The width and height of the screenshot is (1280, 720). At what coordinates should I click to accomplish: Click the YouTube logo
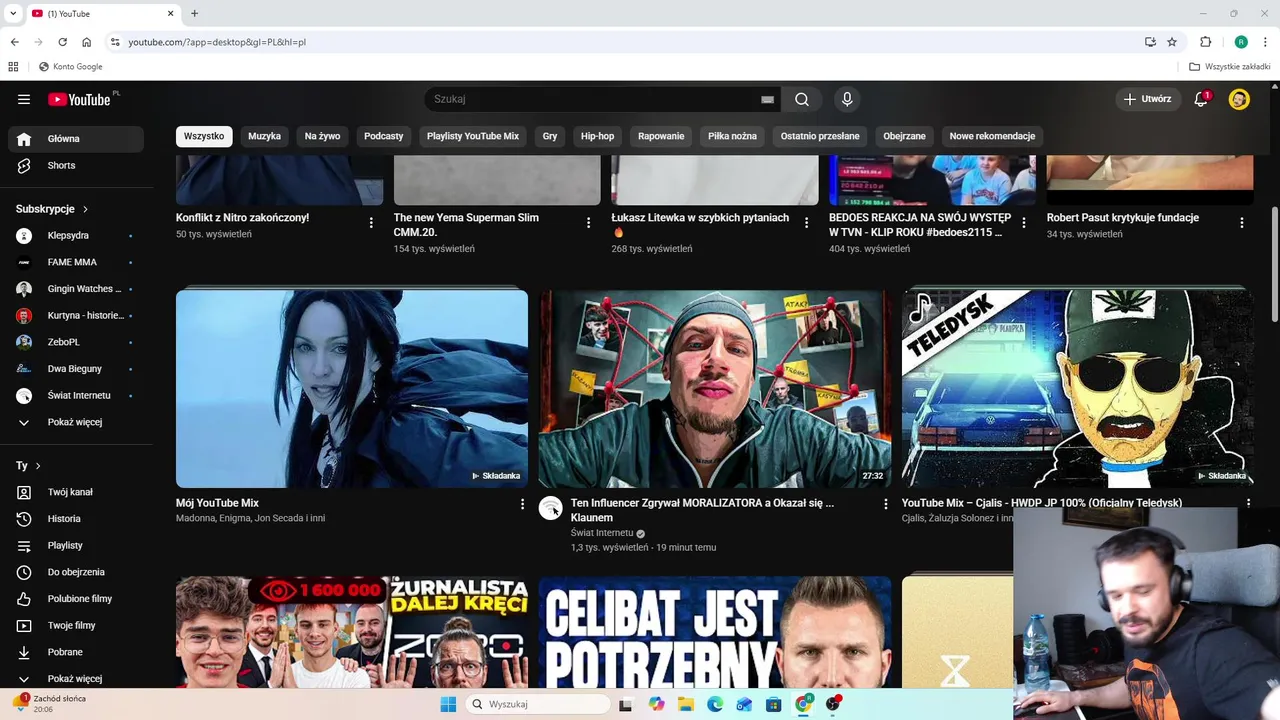click(x=80, y=99)
